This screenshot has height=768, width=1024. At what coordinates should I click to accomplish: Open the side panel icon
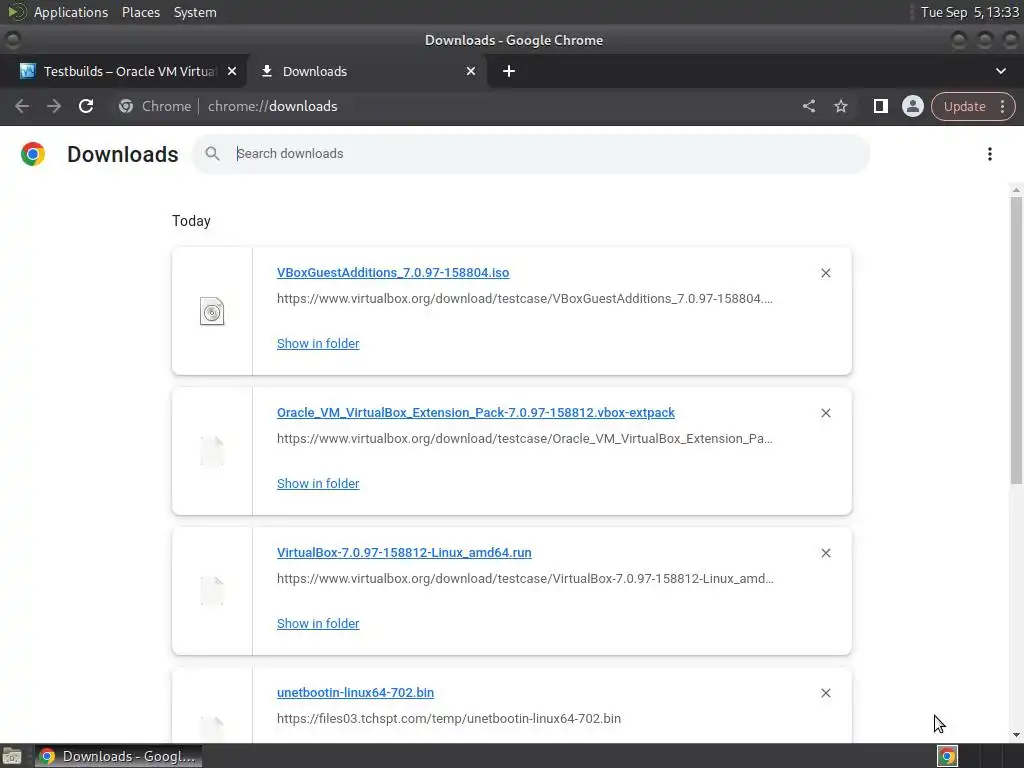[x=880, y=106]
